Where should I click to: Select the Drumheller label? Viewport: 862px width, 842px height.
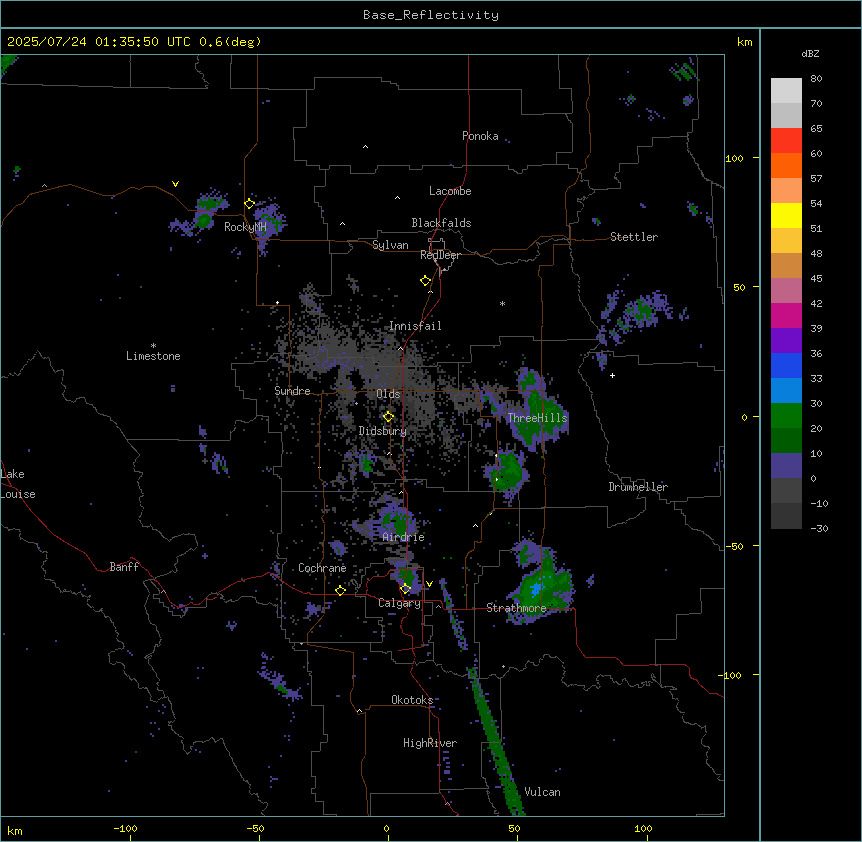click(638, 487)
